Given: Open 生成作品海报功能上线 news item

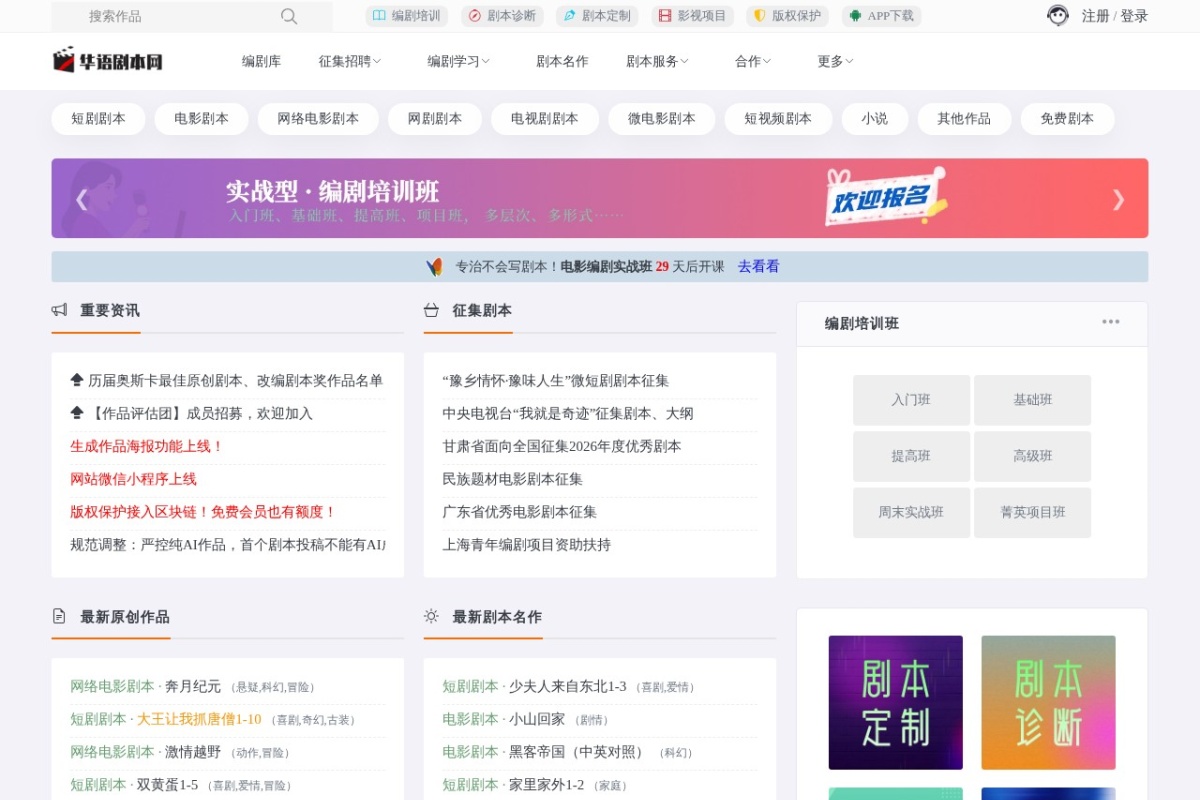Looking at the screenshot, I should coord(147,447).
